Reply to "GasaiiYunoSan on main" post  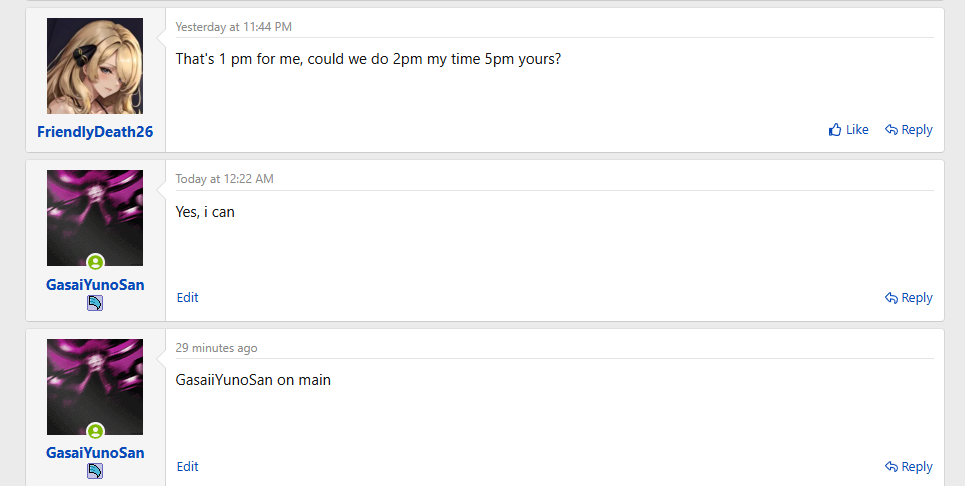[x=908, y=467]
